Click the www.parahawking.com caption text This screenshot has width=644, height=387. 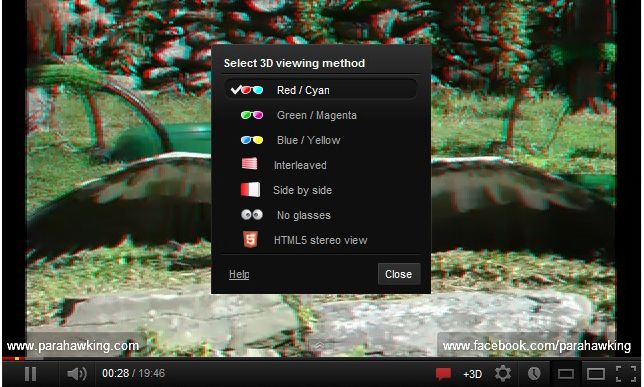pyautogui.click(x=73, y=346)
